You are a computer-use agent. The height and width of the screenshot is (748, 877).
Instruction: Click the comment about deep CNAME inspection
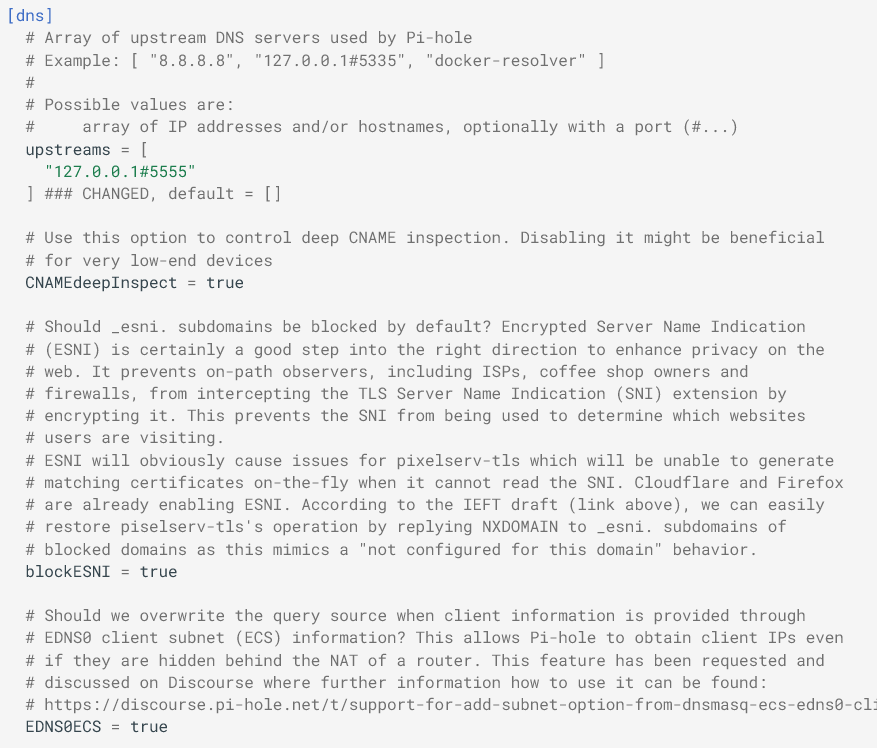(425, 238)
